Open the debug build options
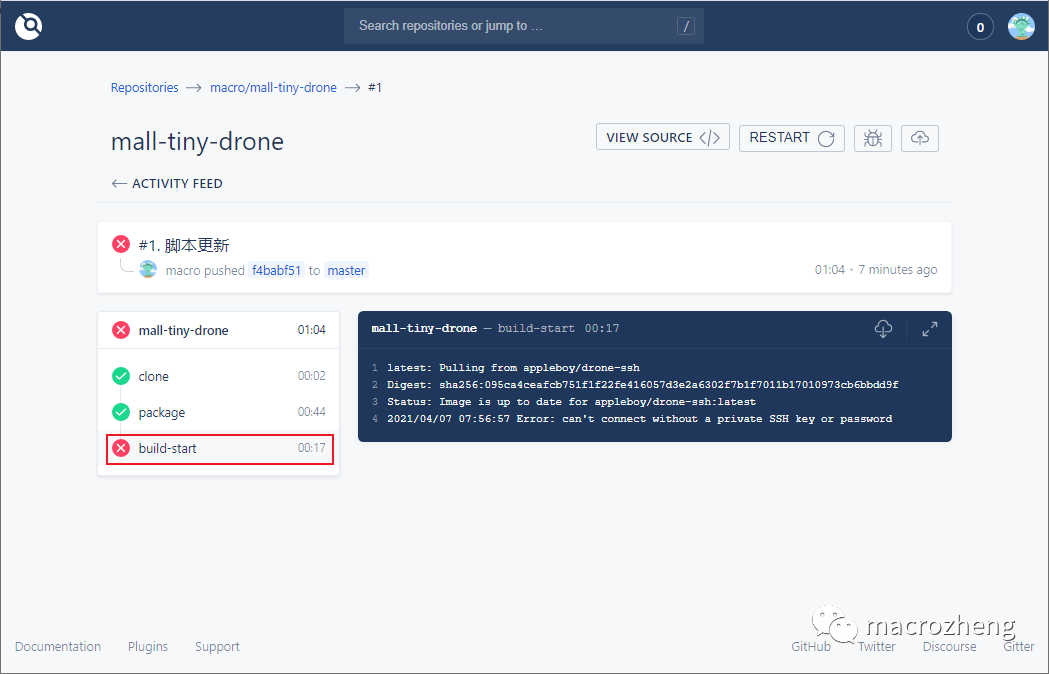Viewport: 1049px width, 674px height. point(872,138)
